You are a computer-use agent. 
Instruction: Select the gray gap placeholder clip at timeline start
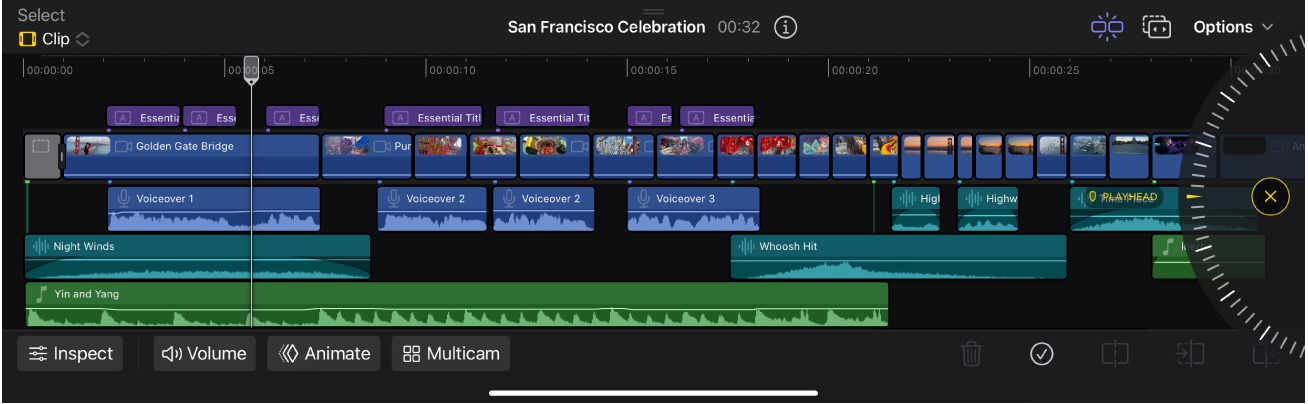42,157
